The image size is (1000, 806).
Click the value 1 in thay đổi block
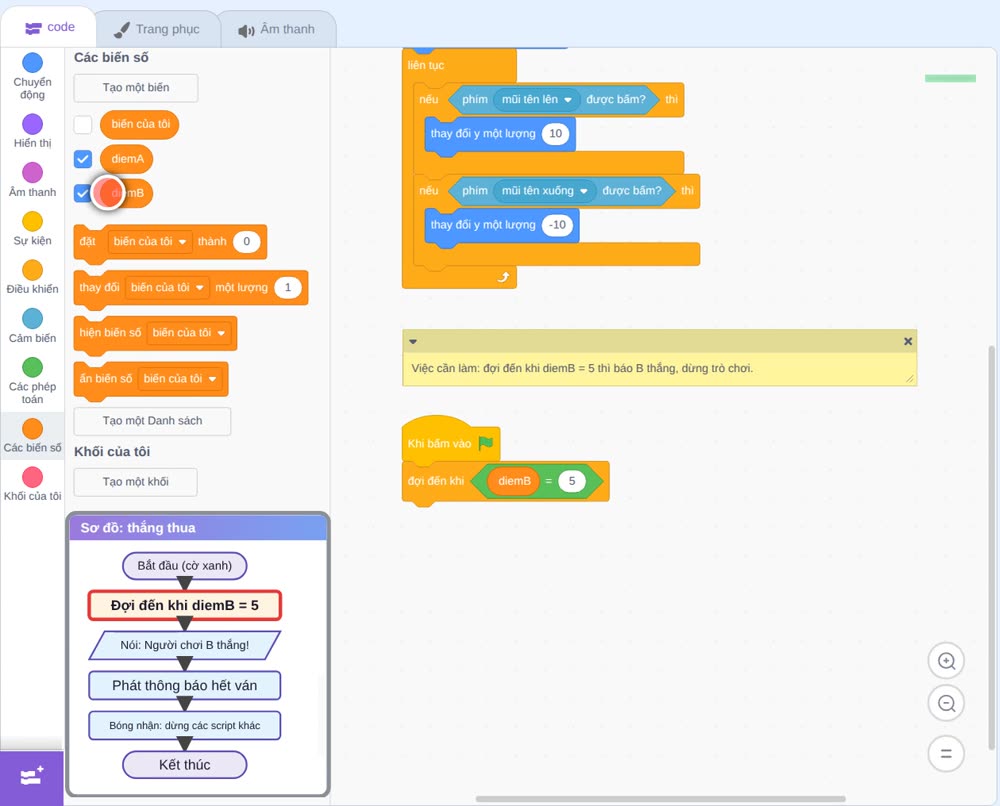click(288, 288)
